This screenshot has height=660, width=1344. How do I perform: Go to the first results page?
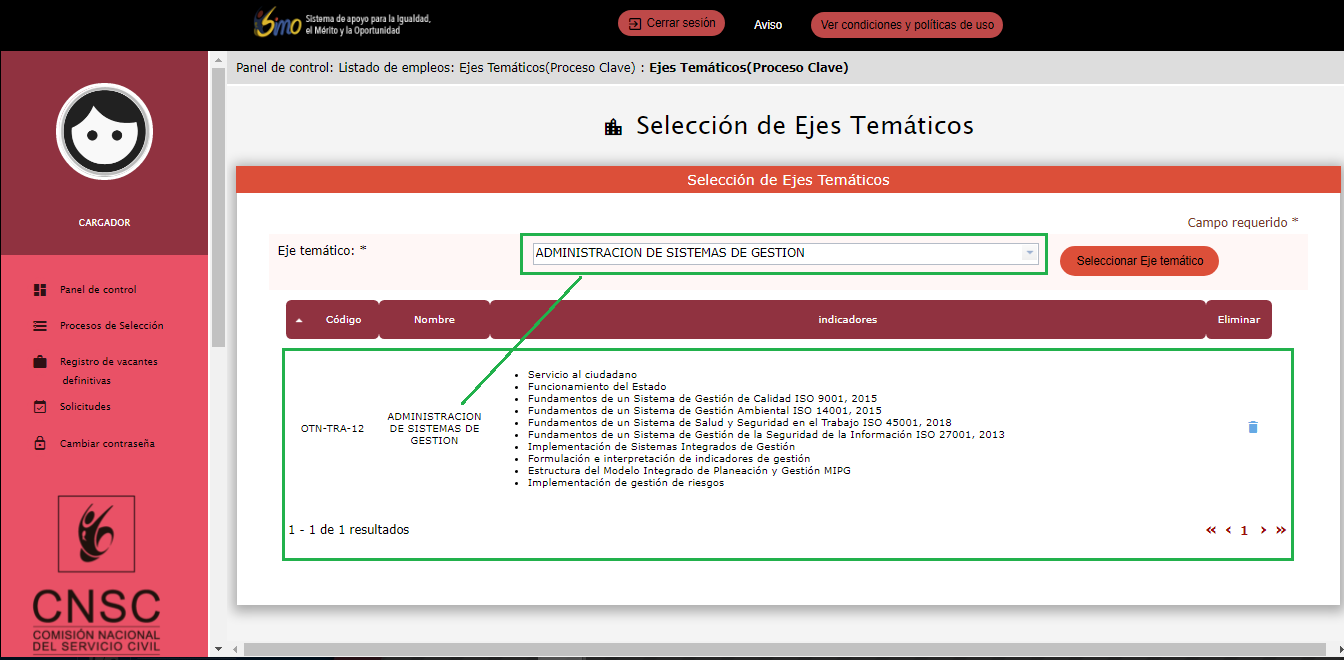(x=1211, y=530)
